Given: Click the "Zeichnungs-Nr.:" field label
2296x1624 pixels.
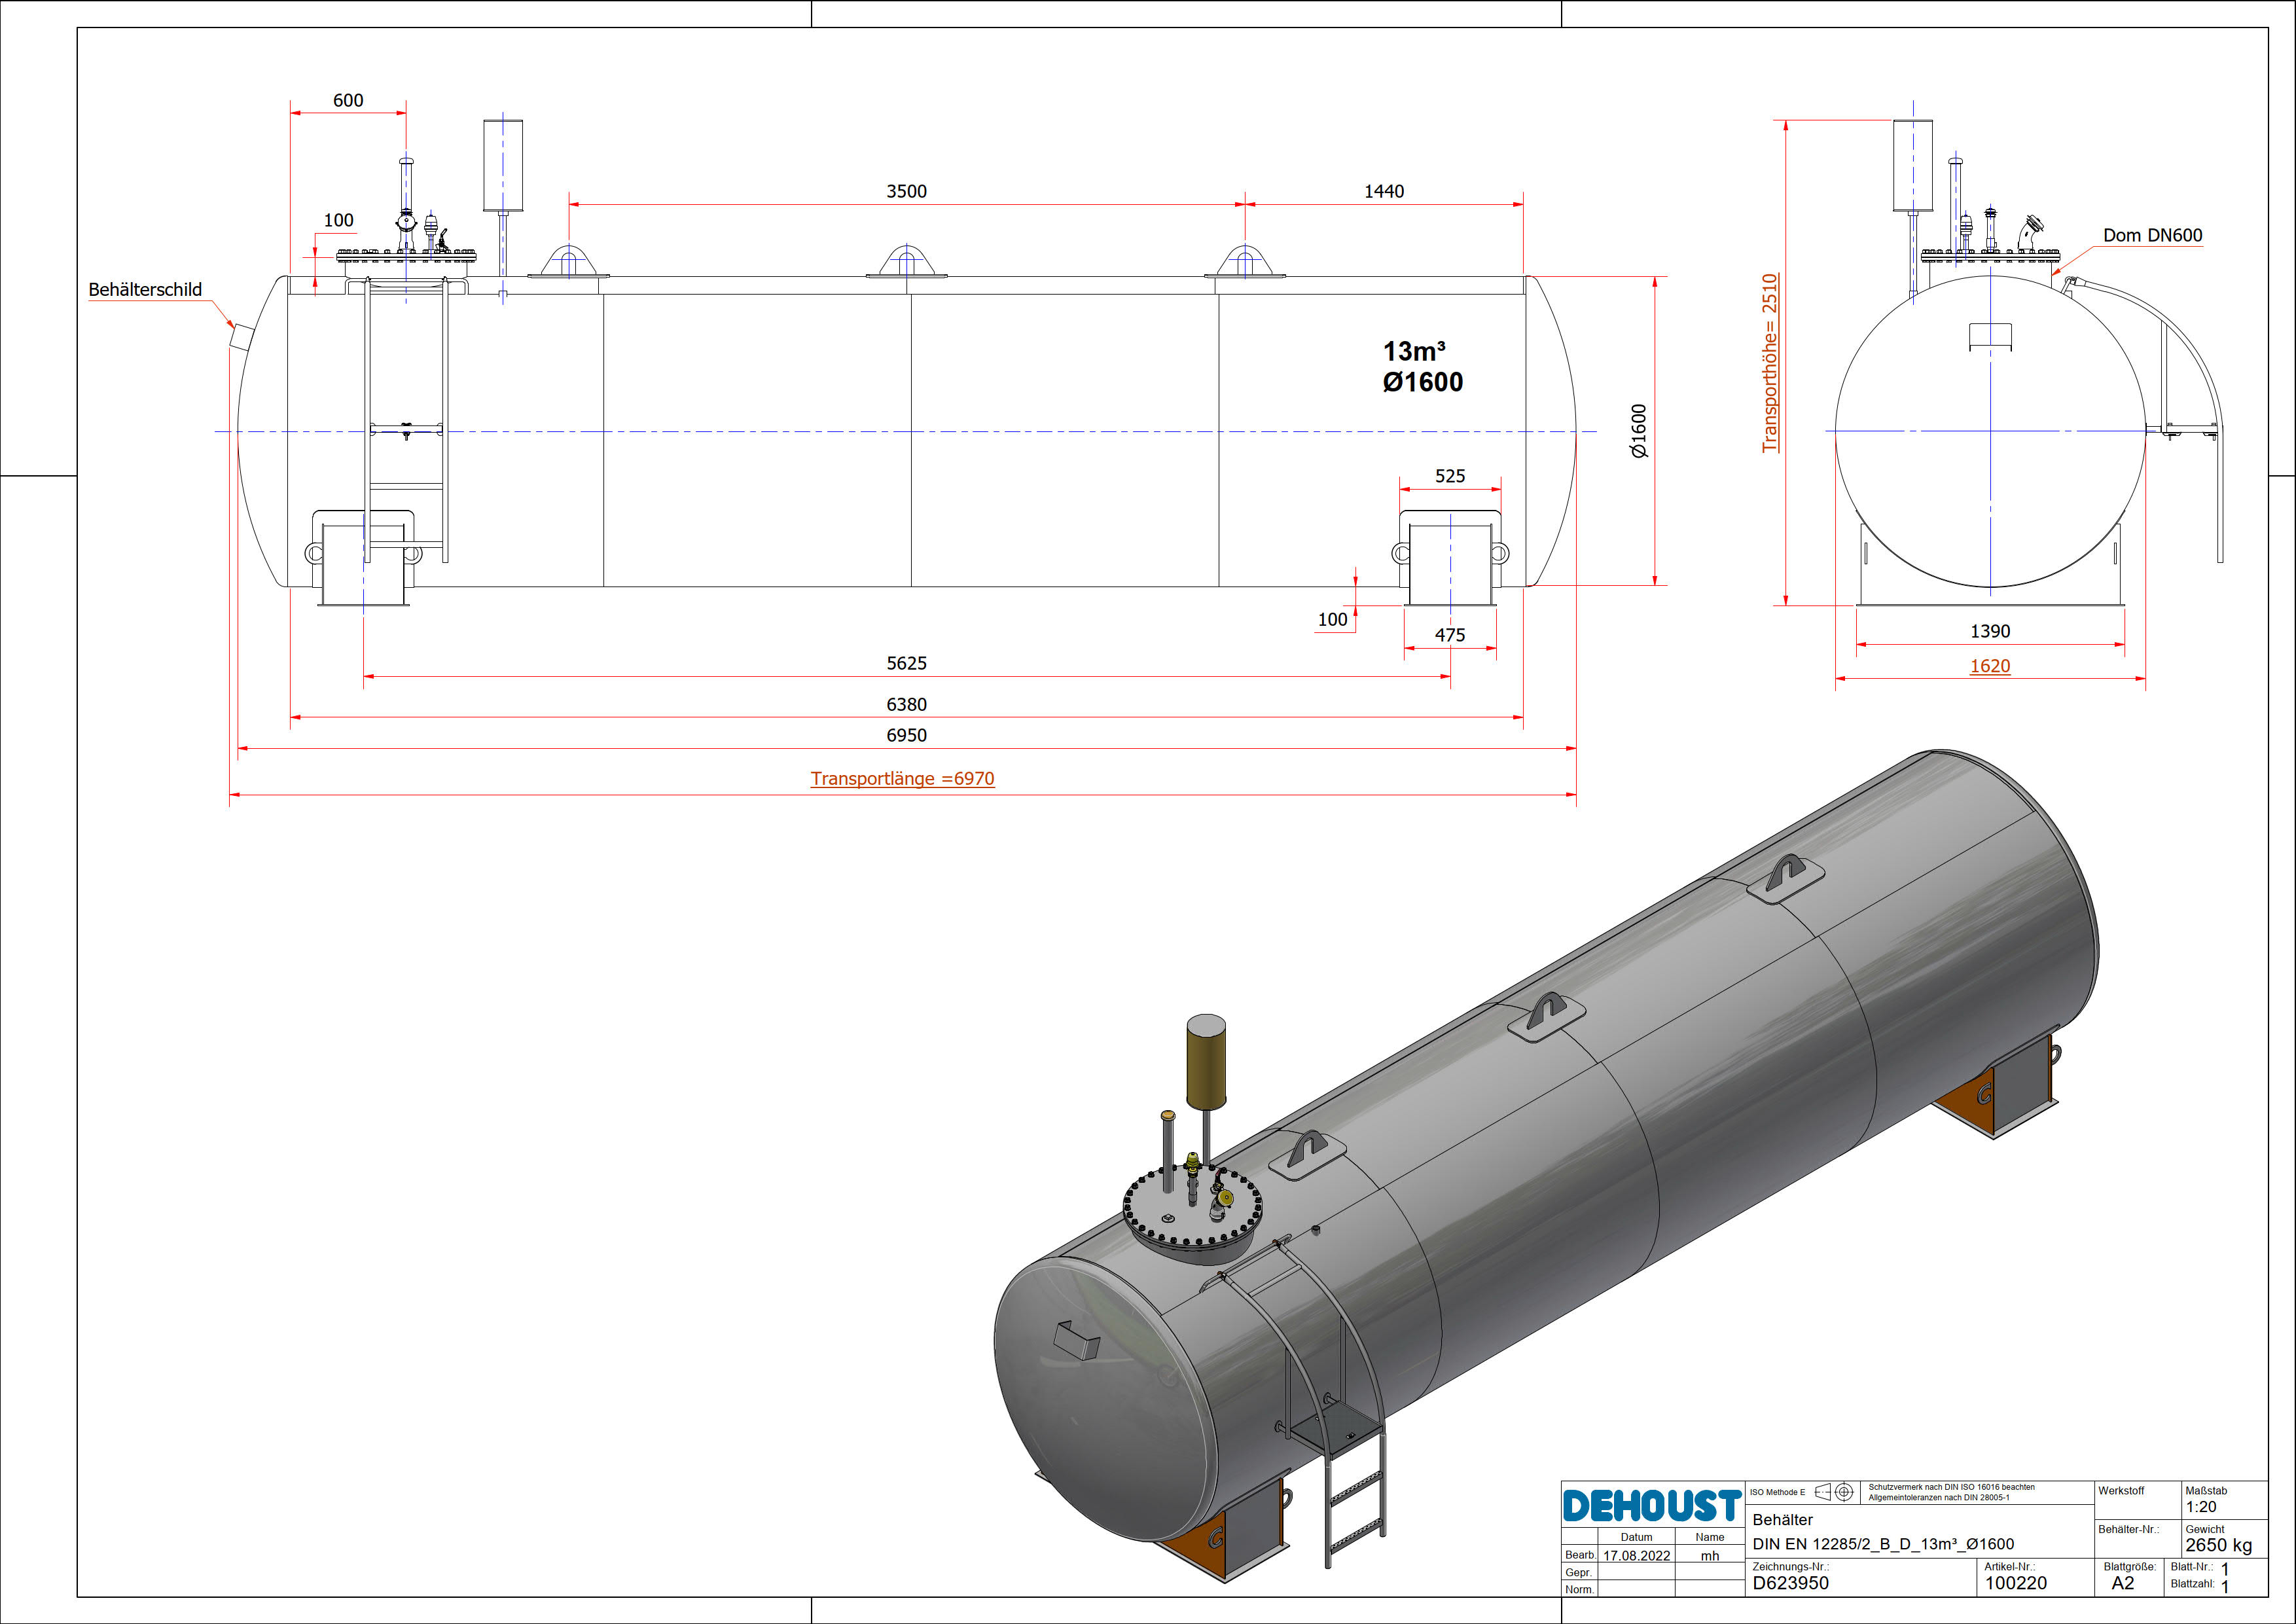Looking at the screenshot, I should coord(1790,1567).
